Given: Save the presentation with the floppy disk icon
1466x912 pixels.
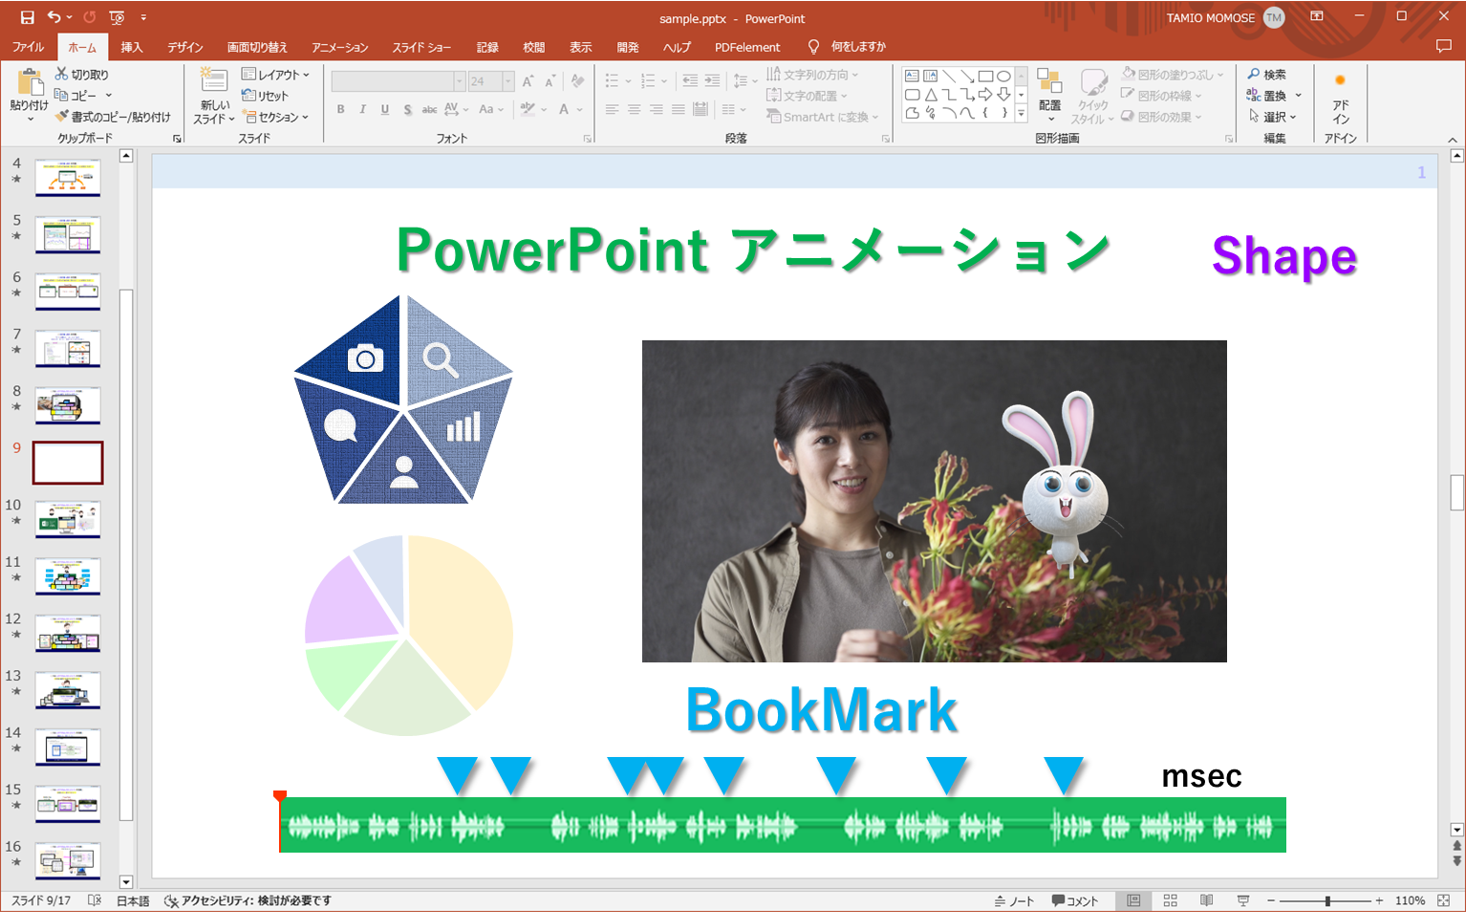Looking at the screenshot, I should tap(27, 17).
